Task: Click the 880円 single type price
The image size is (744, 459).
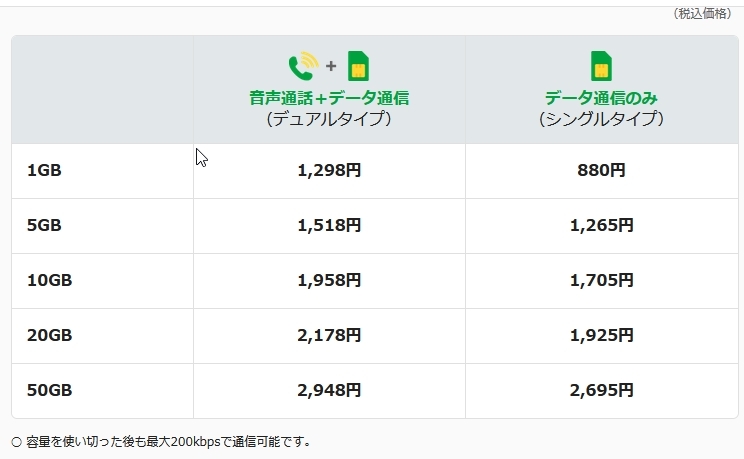Action: [x=601, y=171]
